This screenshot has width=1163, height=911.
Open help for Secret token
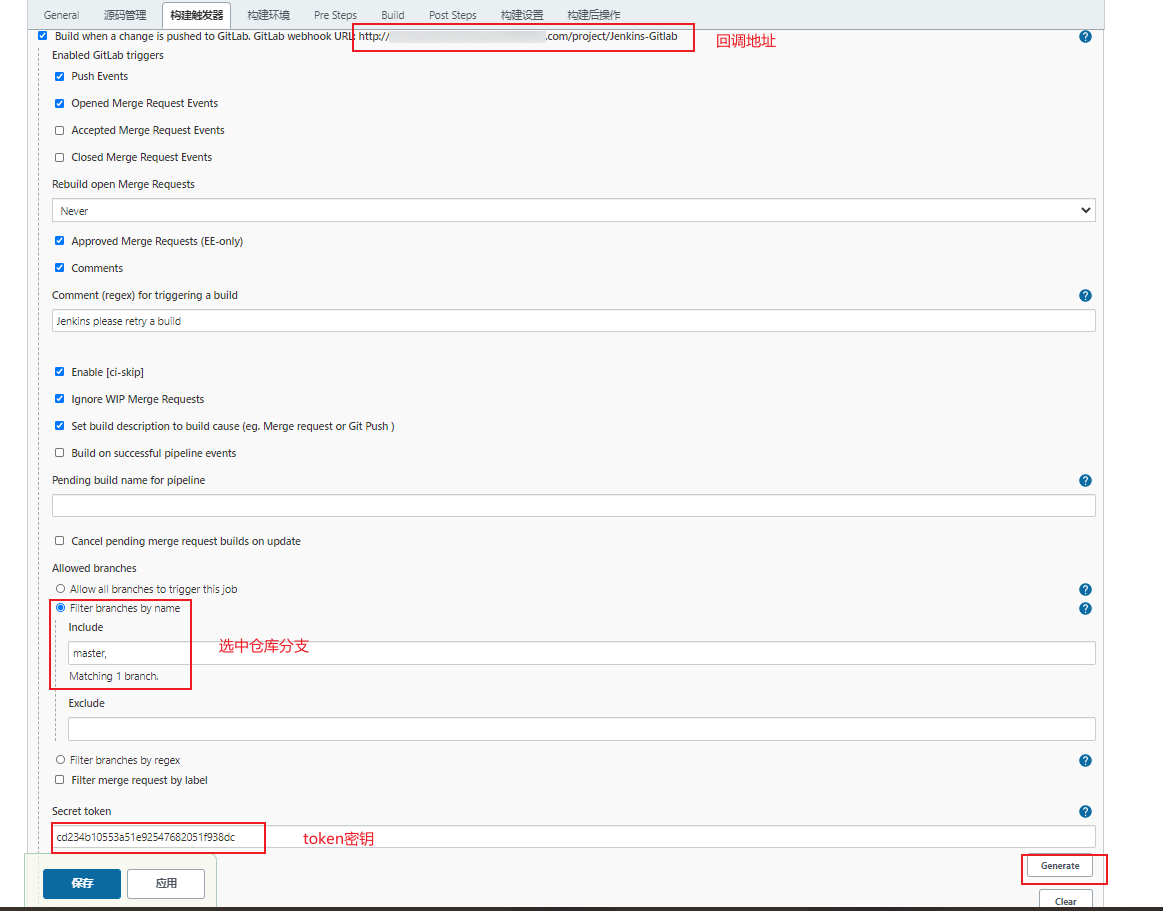(1085, 812)
